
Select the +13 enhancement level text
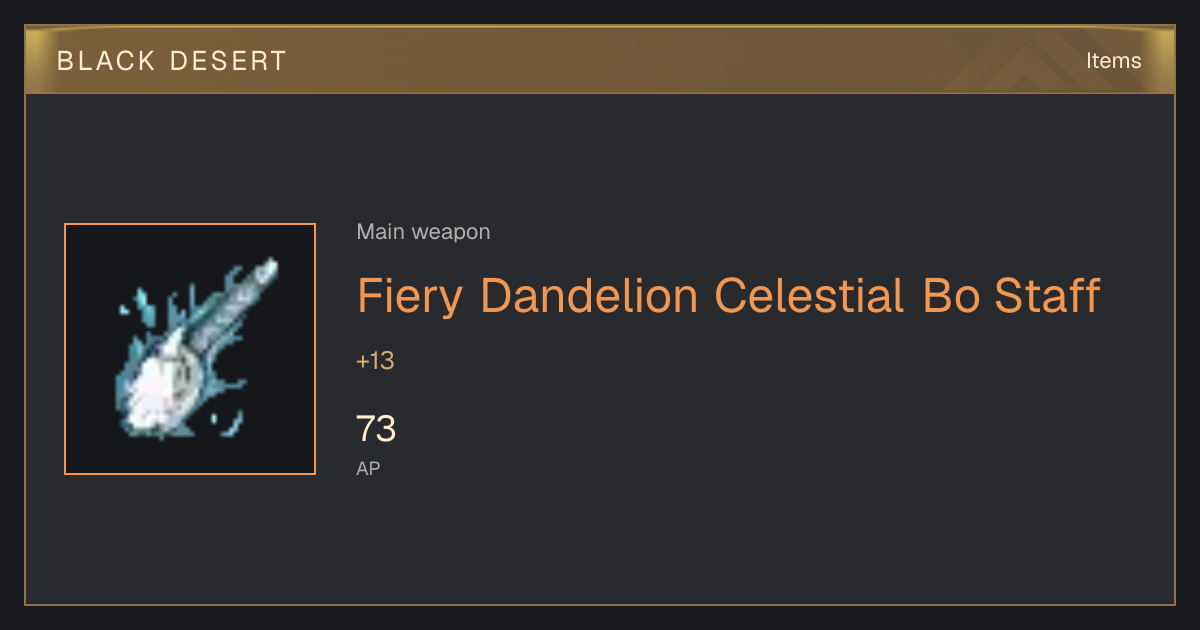[x=375, y=361]
